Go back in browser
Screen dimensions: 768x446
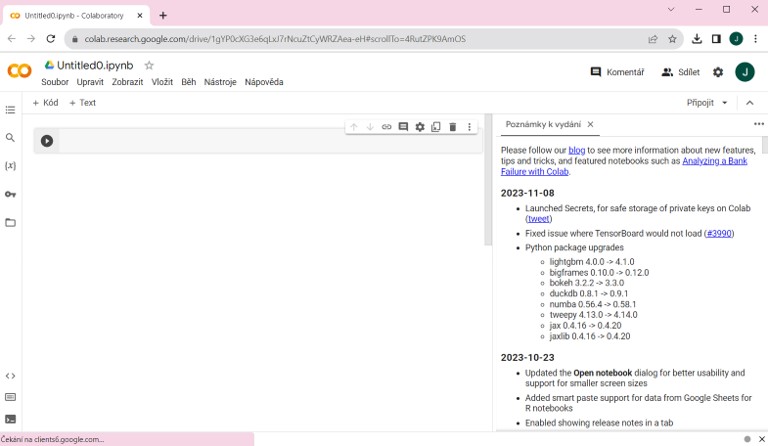pyautogui.click(x=12, y=39)
